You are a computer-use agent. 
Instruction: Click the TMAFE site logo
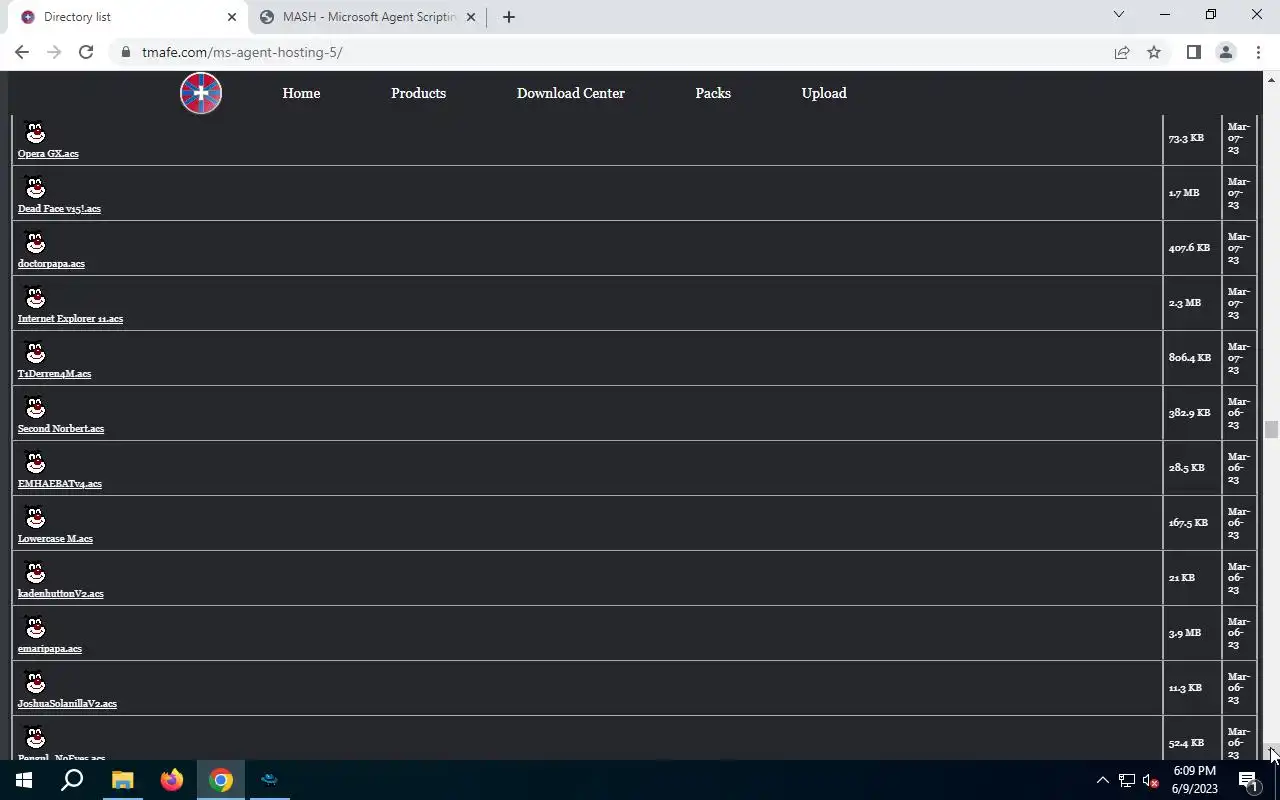click(201, 93)
